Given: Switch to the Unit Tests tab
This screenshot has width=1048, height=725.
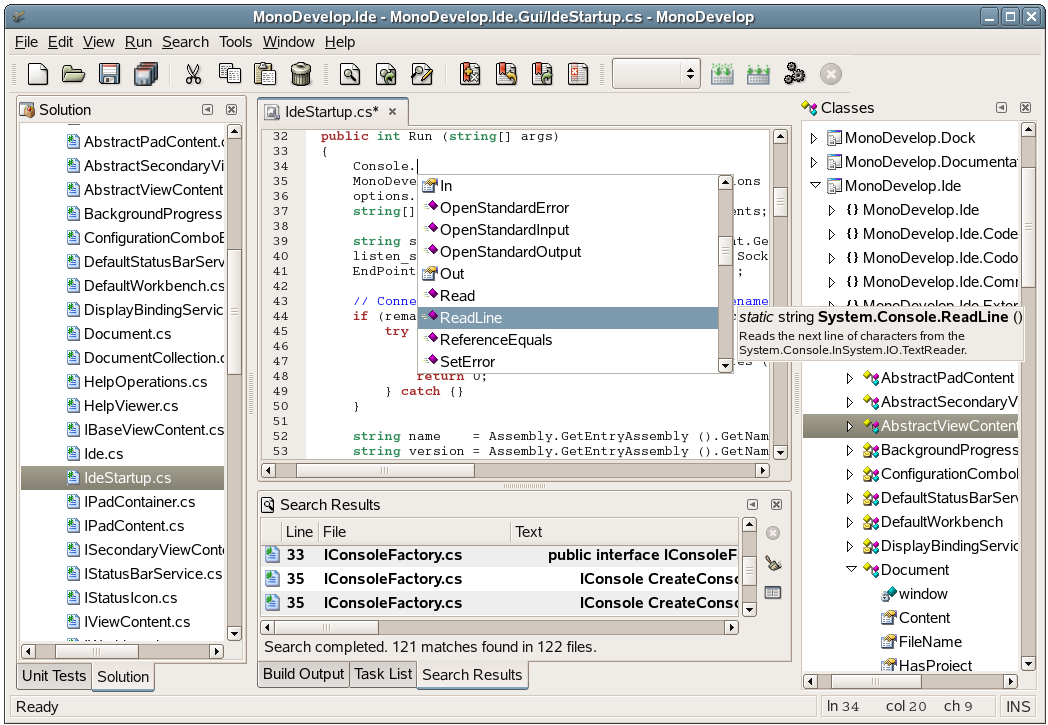Looking at the screenshot, I should (53, 676).
